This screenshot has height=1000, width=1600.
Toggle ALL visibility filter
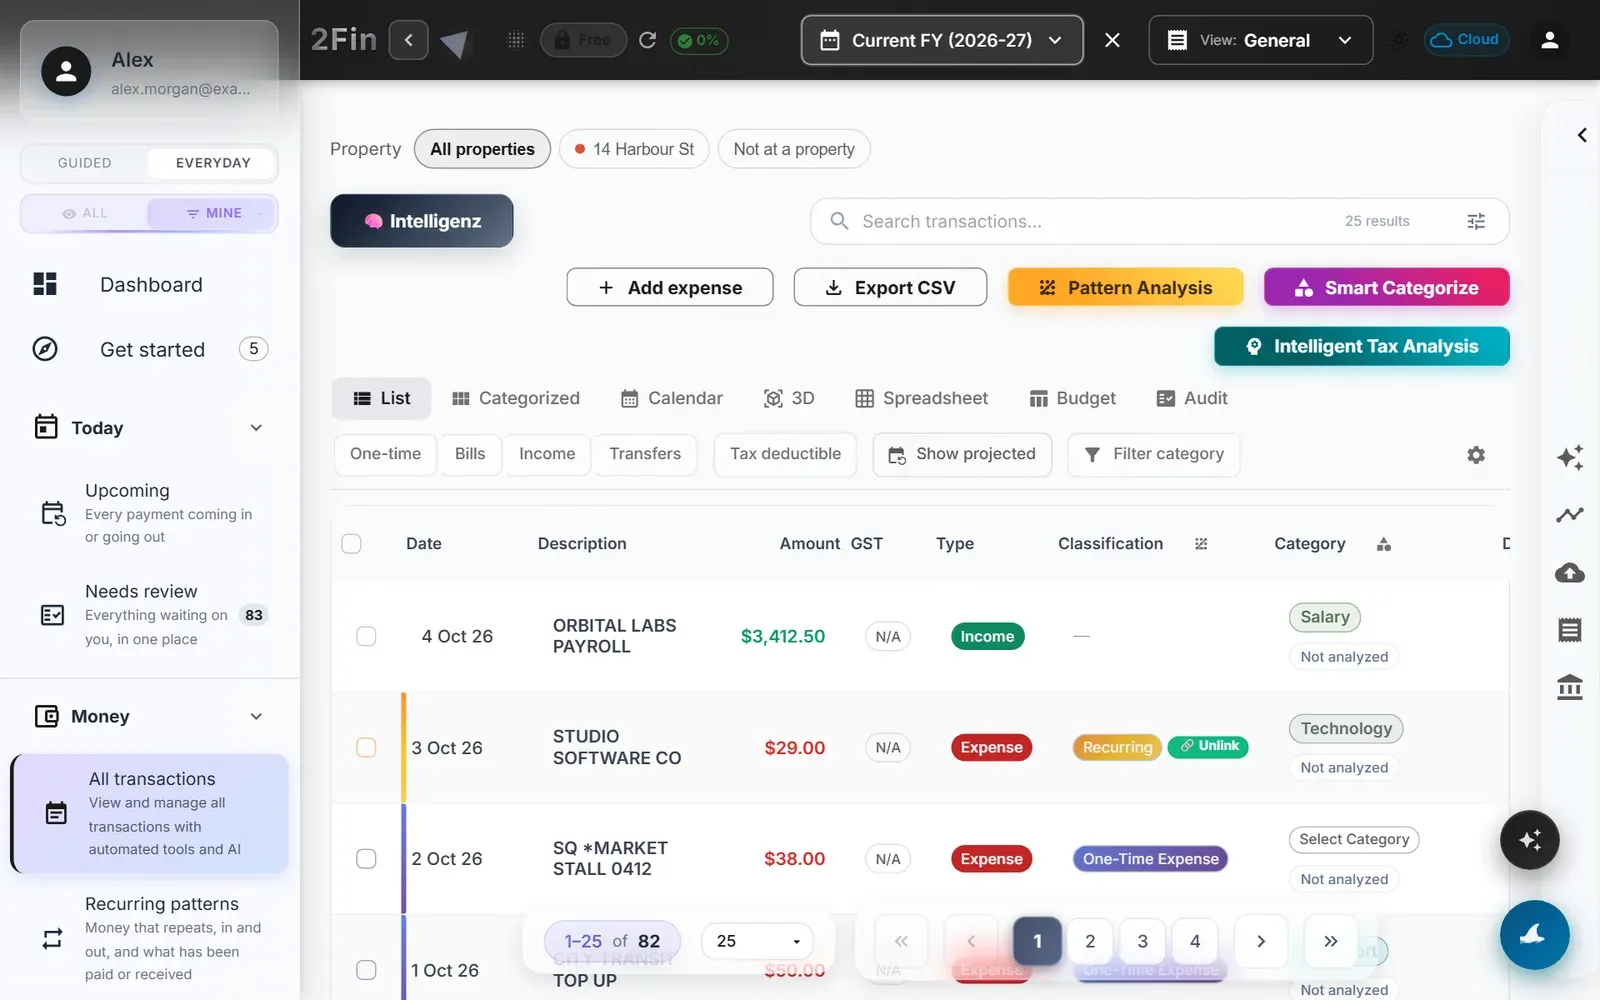point(85,213)
